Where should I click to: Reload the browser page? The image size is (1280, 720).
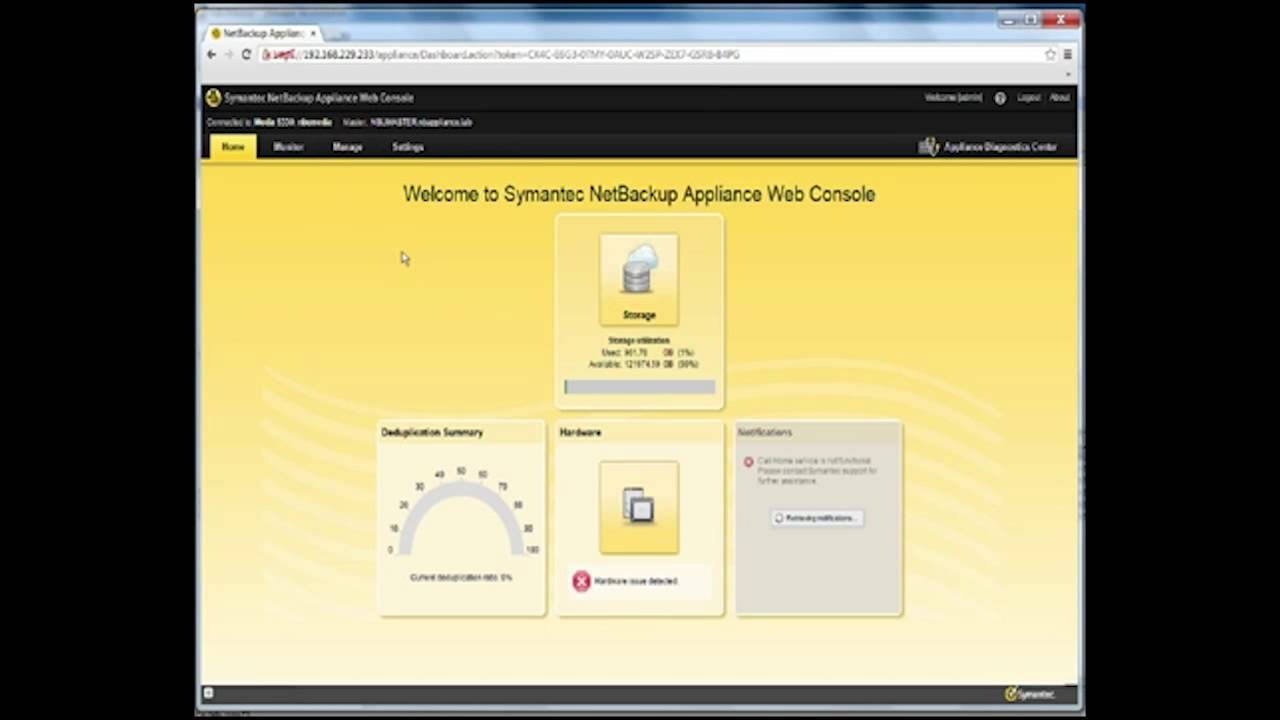[246, 55]
